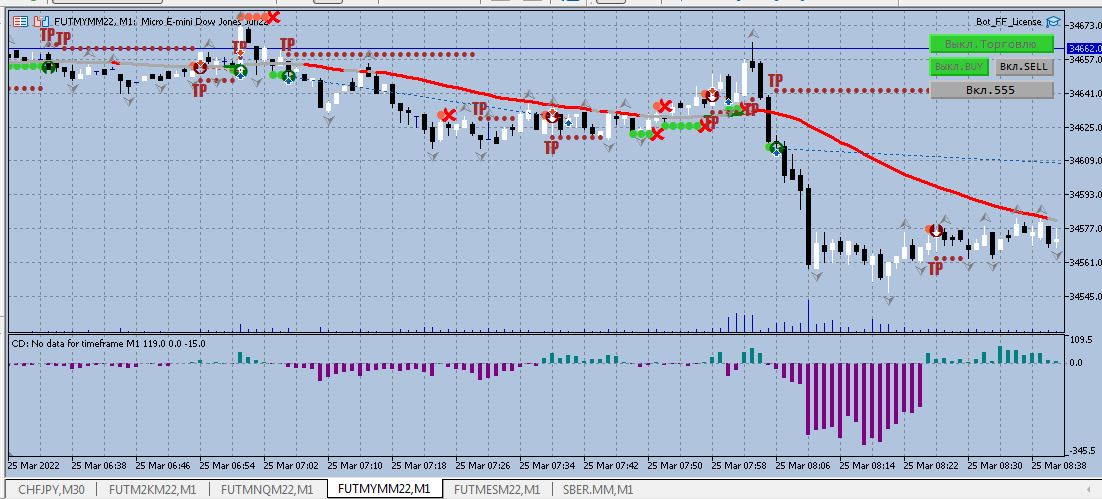The width and height of the screenshot is (1102, 499).
Task: Click the 25 Mar 08:14 time label
Action: pyautogui.click(x=870, y=465)
